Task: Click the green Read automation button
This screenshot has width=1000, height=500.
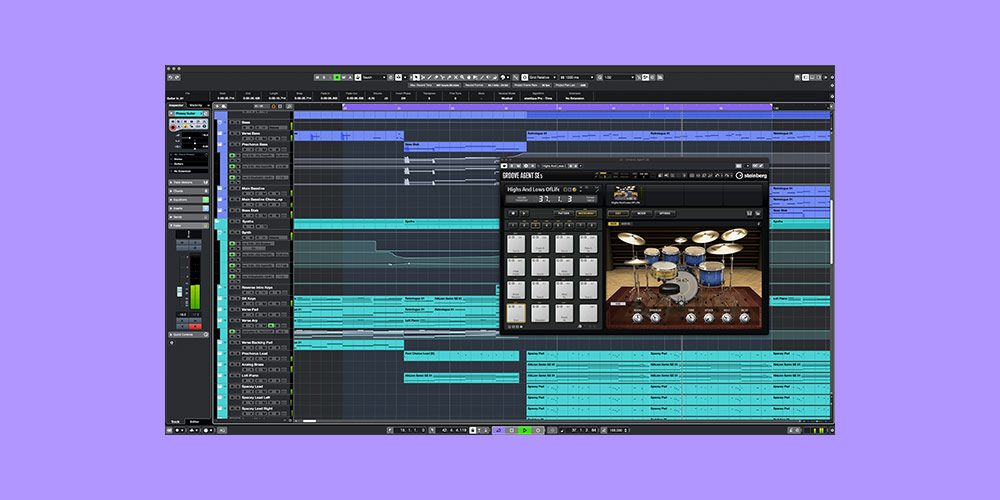Action: 336,77
